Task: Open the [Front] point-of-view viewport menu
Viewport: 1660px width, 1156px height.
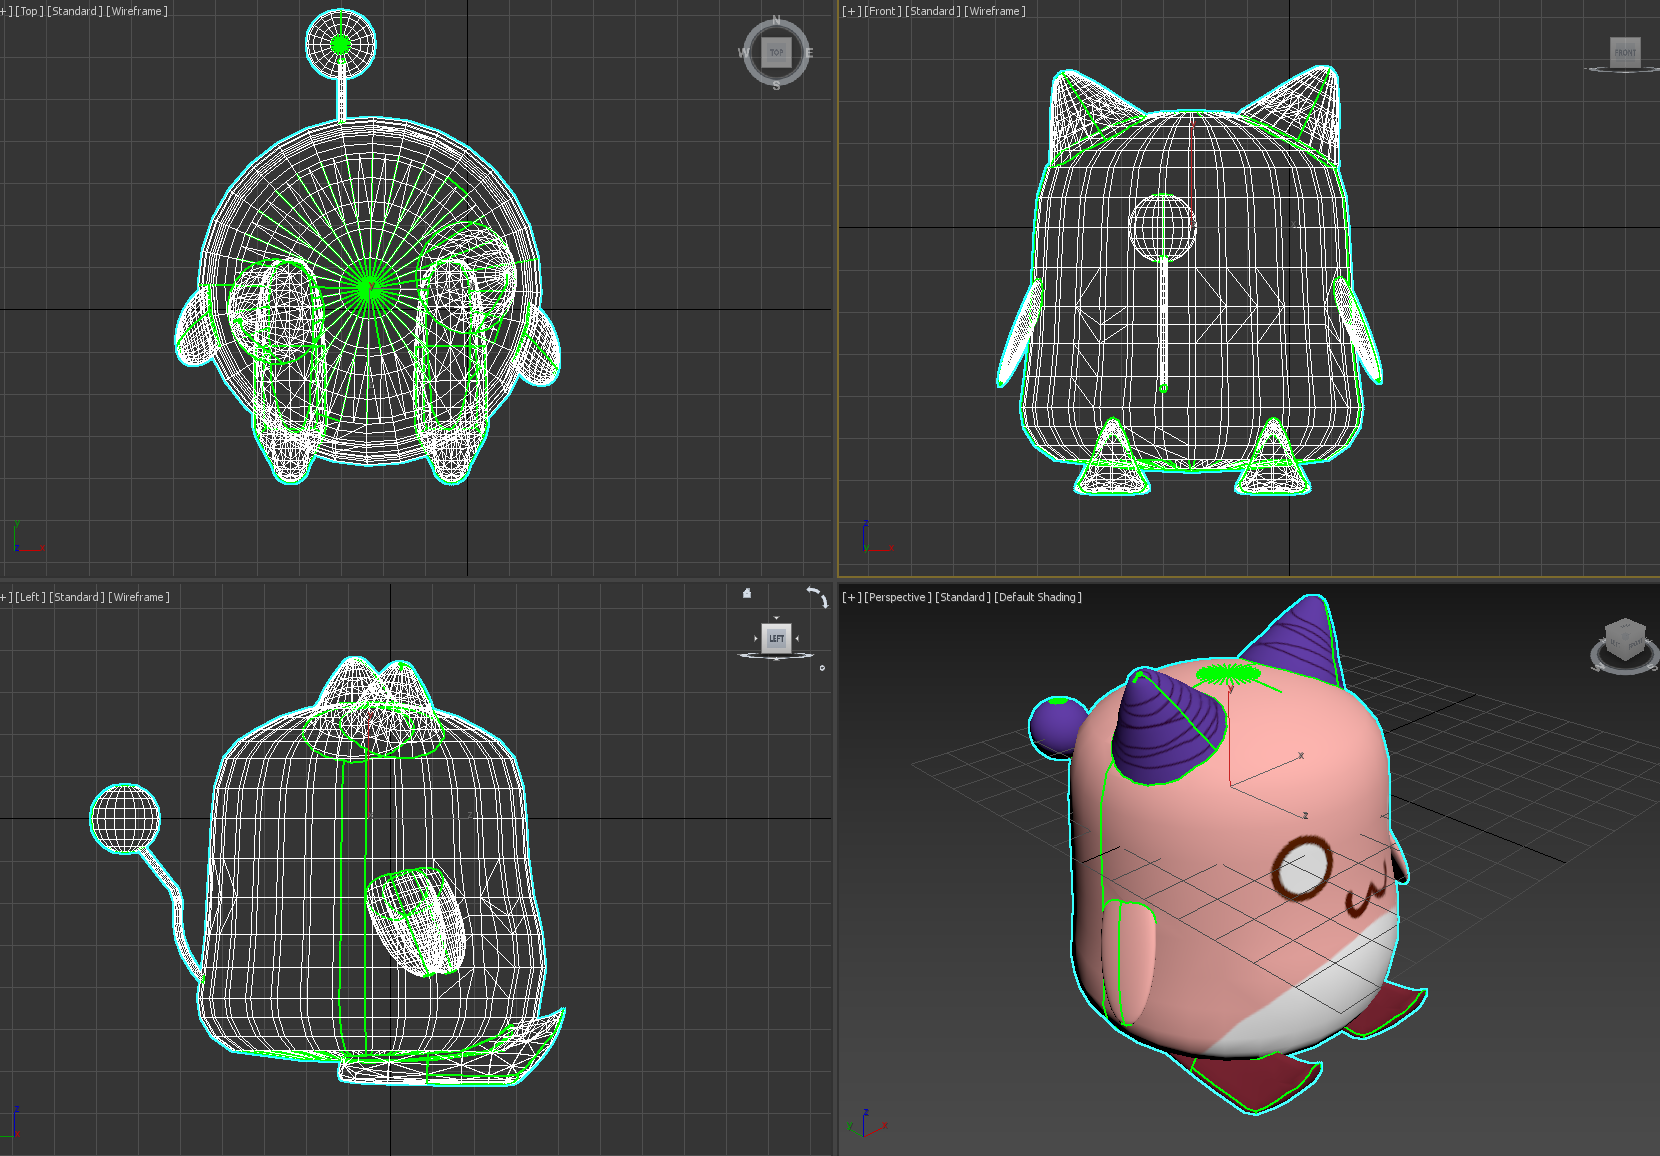Action: (882, 11)
